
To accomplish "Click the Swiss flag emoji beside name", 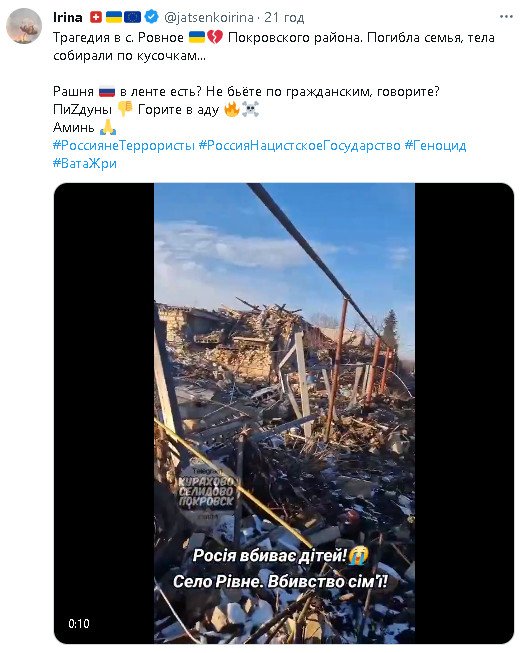I will point(96,17).
